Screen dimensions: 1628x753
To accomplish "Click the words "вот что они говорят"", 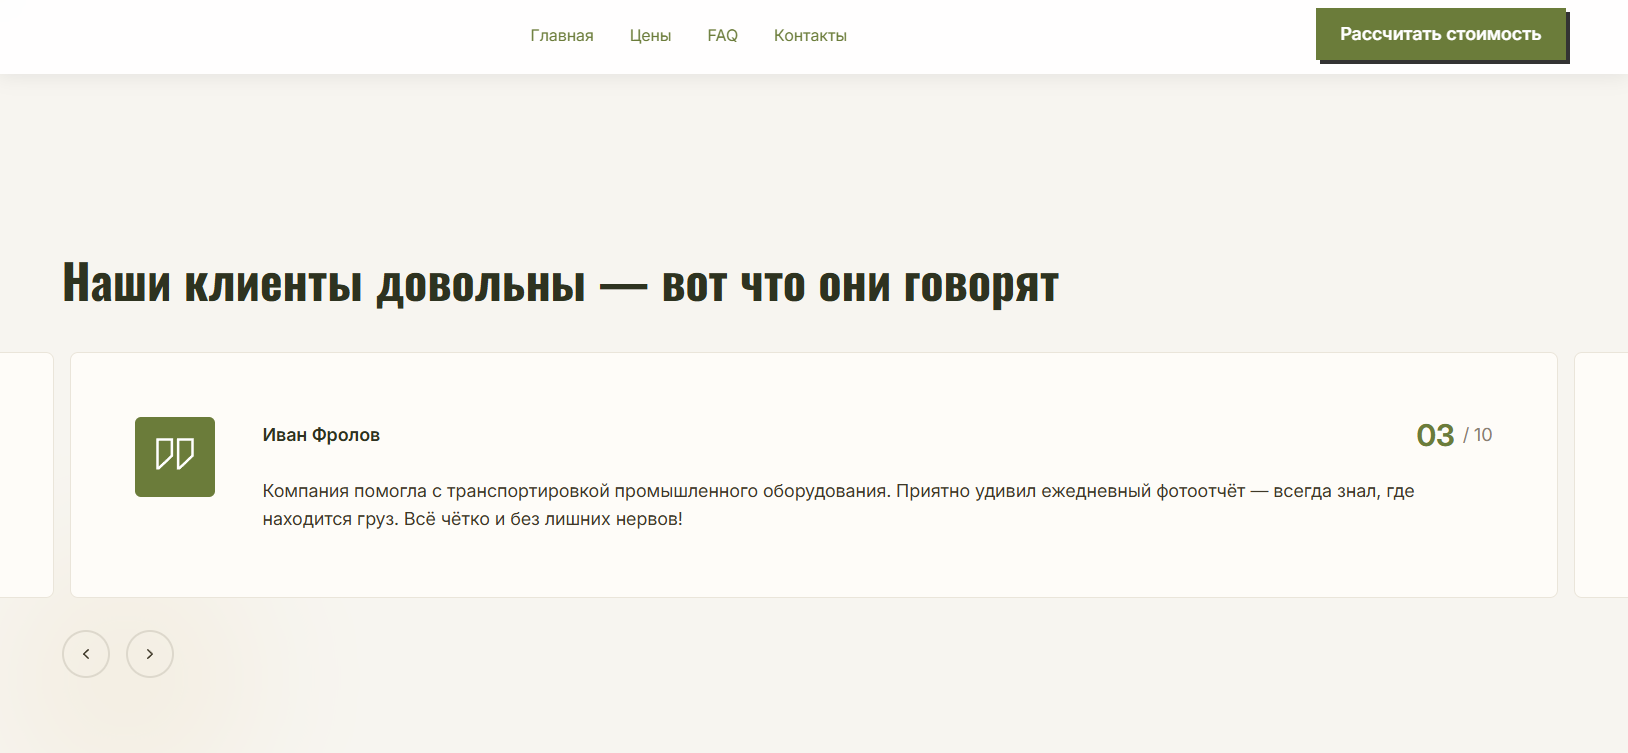I will pyautogui.click(x=860, y=284).
